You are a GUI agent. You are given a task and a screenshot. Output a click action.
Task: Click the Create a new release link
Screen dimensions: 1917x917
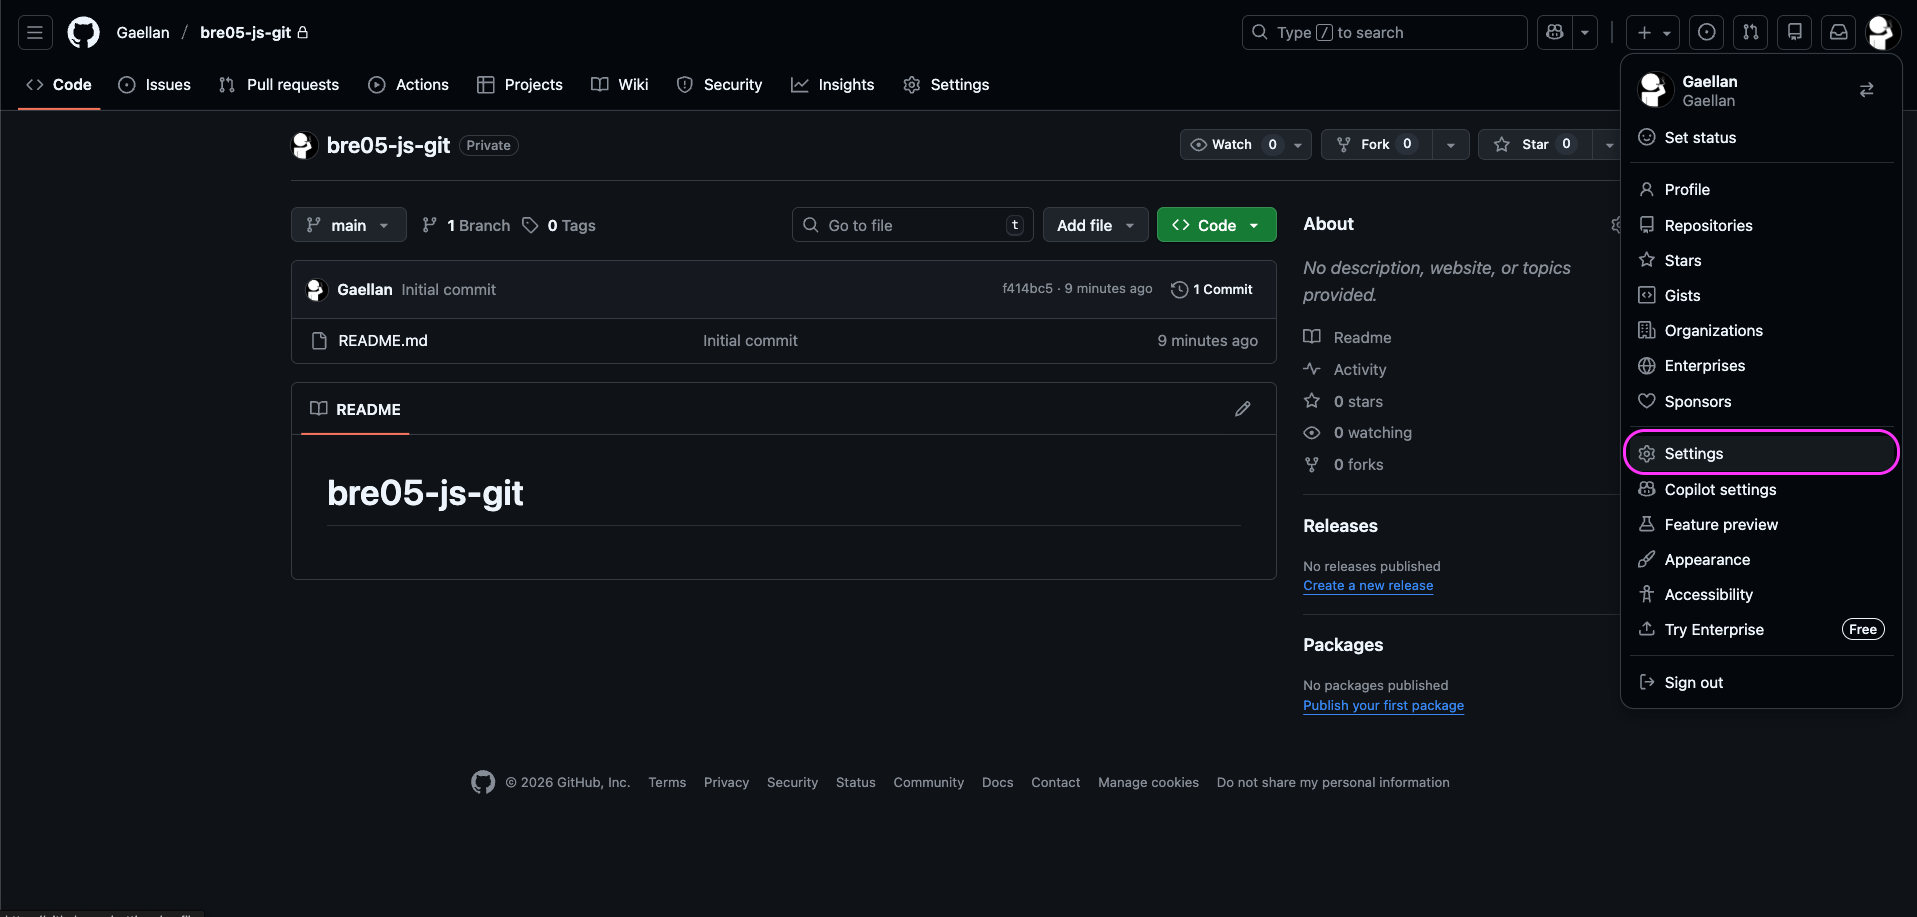[x=1367, y=585]
